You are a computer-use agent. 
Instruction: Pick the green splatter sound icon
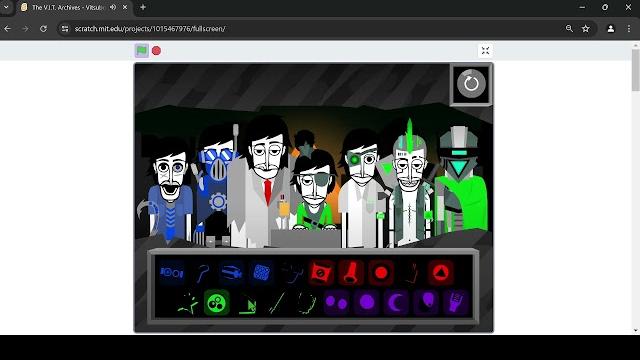[x=187, y=303]
